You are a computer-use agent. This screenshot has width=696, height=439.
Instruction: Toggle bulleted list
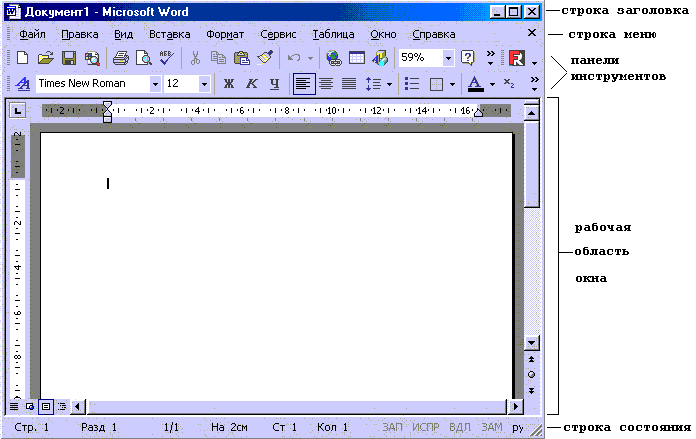(x=412, y=83)
